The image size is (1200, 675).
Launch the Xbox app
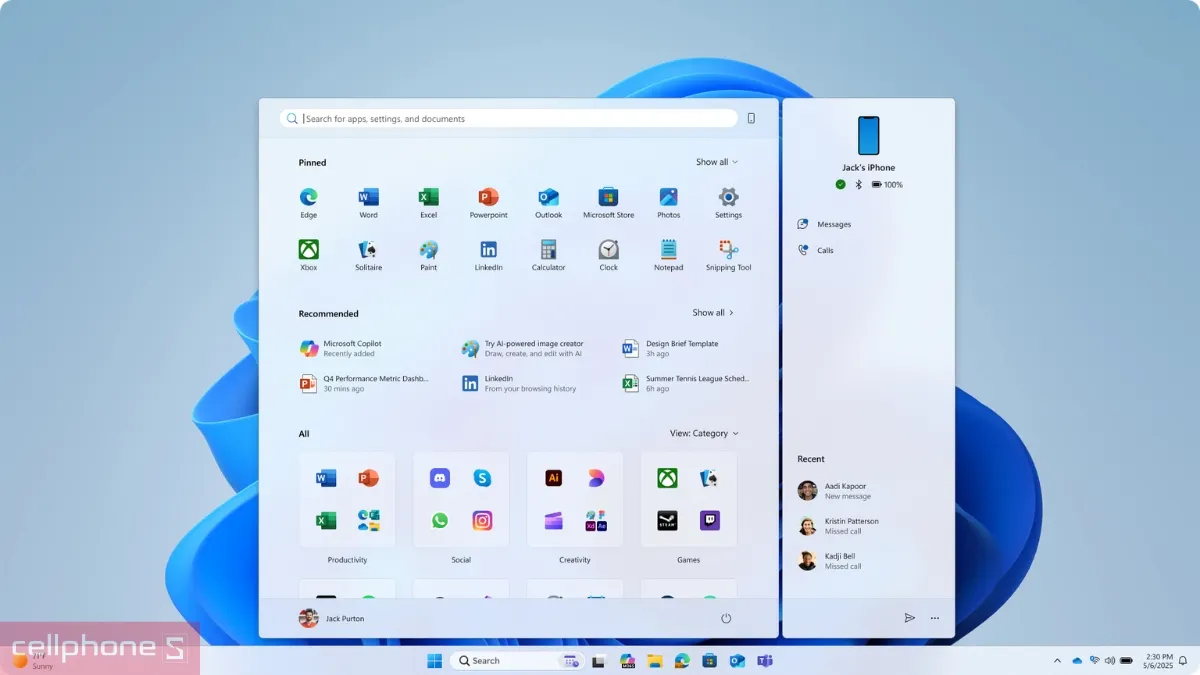[308, 255]
